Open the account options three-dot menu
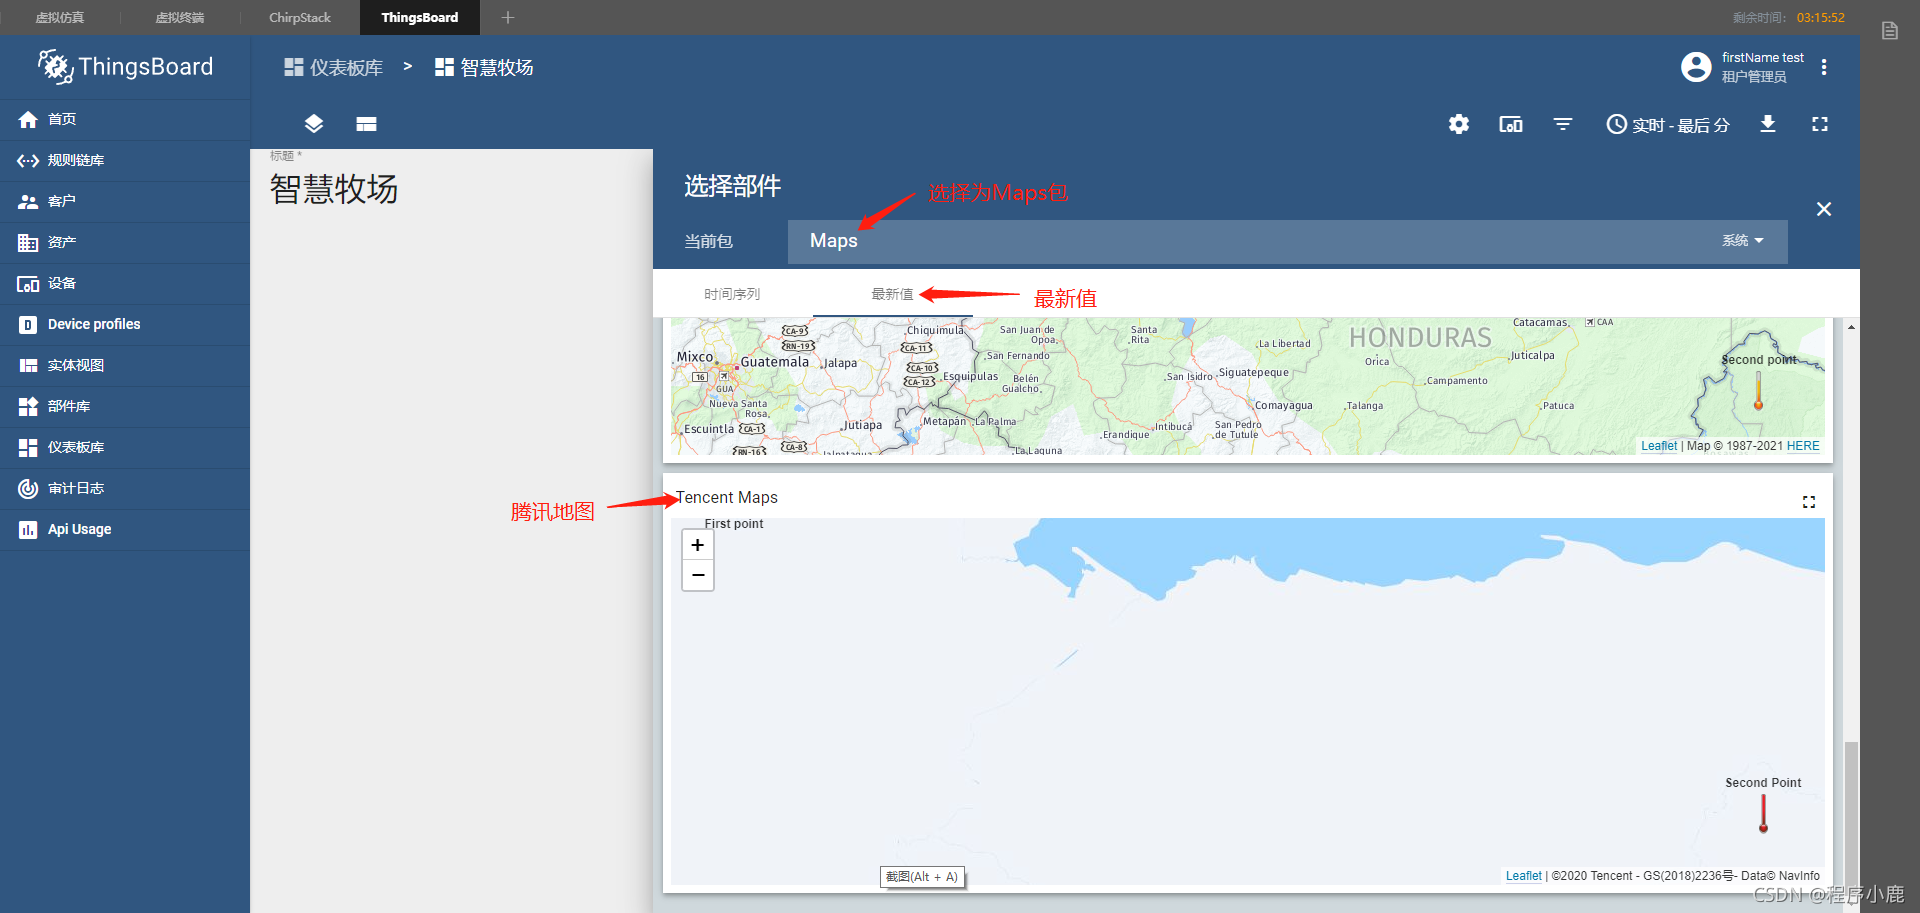This screenshot has width=1920, height=913. point(1824,67)
